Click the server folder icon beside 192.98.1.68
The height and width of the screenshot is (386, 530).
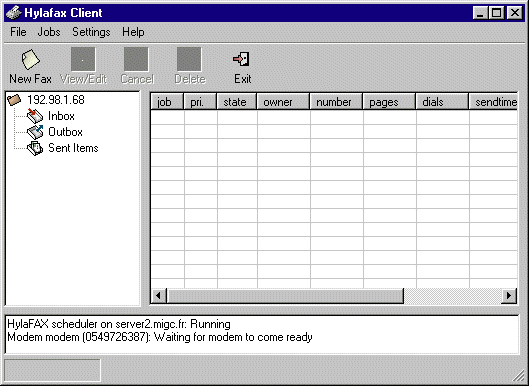(14, 100)
